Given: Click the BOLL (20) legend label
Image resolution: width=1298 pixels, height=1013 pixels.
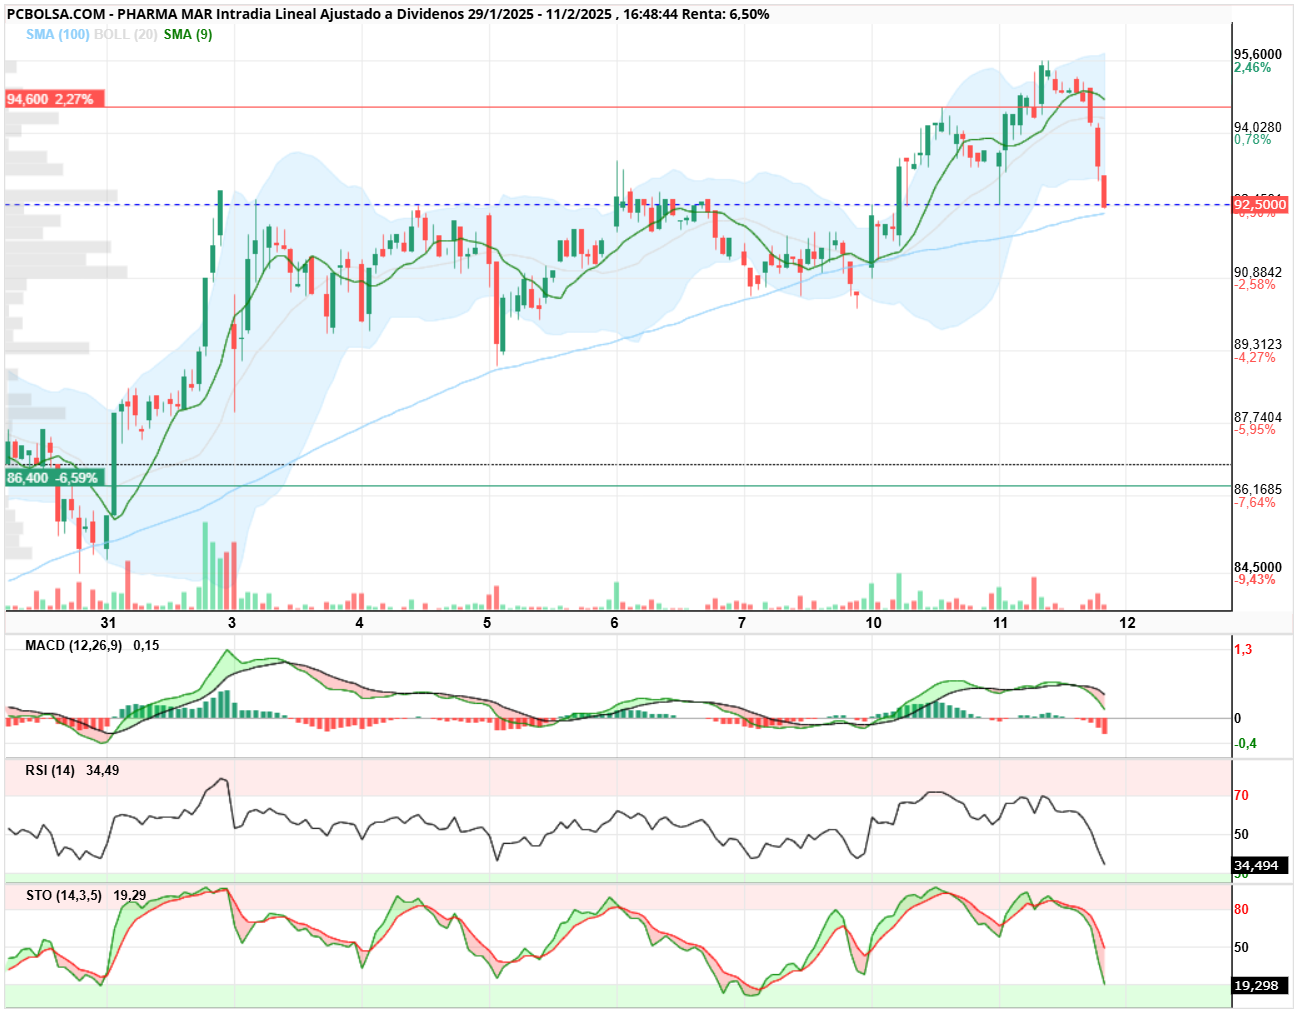Looking at the screenshot, I should coord(125,34).
